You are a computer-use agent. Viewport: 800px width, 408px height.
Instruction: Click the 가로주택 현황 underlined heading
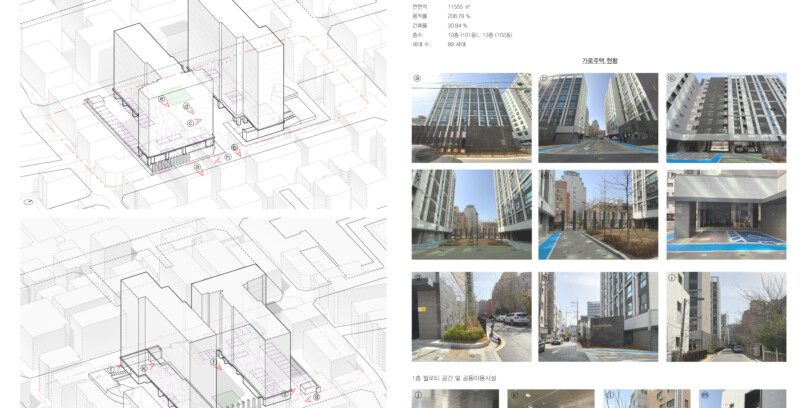click(599, 61)
